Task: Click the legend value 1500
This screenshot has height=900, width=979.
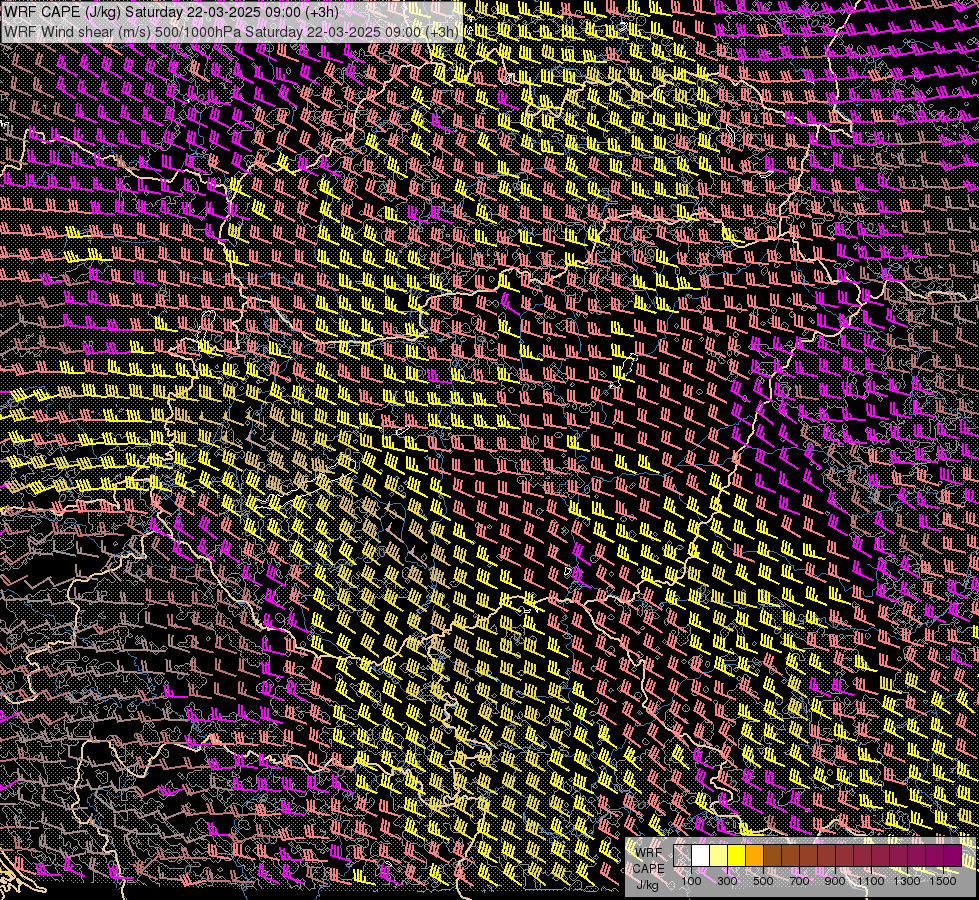Action: [943, 881]
